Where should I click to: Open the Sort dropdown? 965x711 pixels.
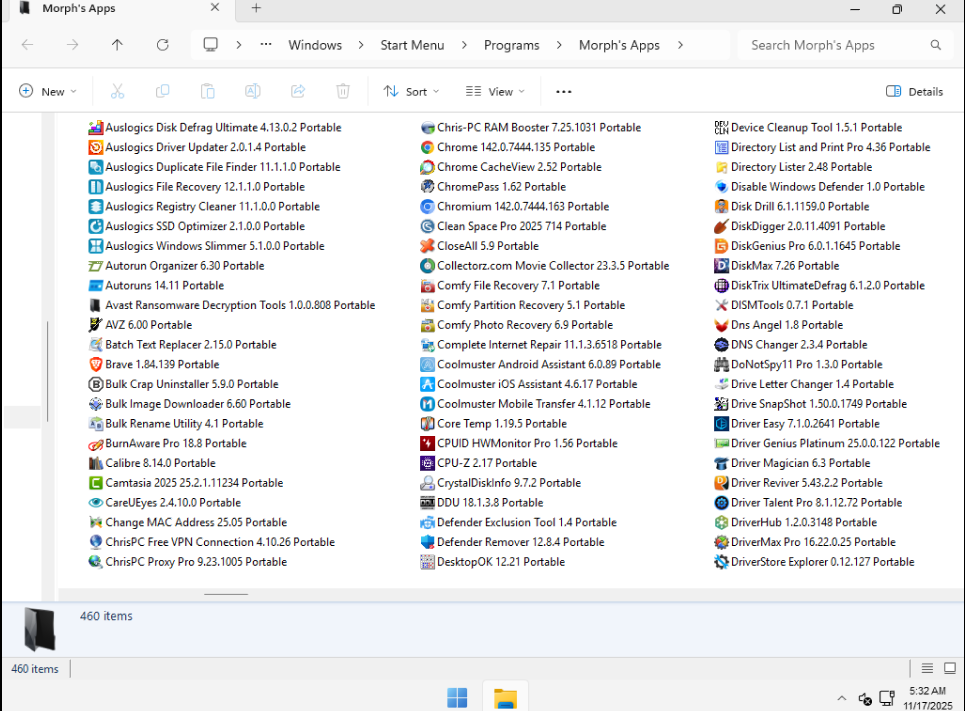411,91
